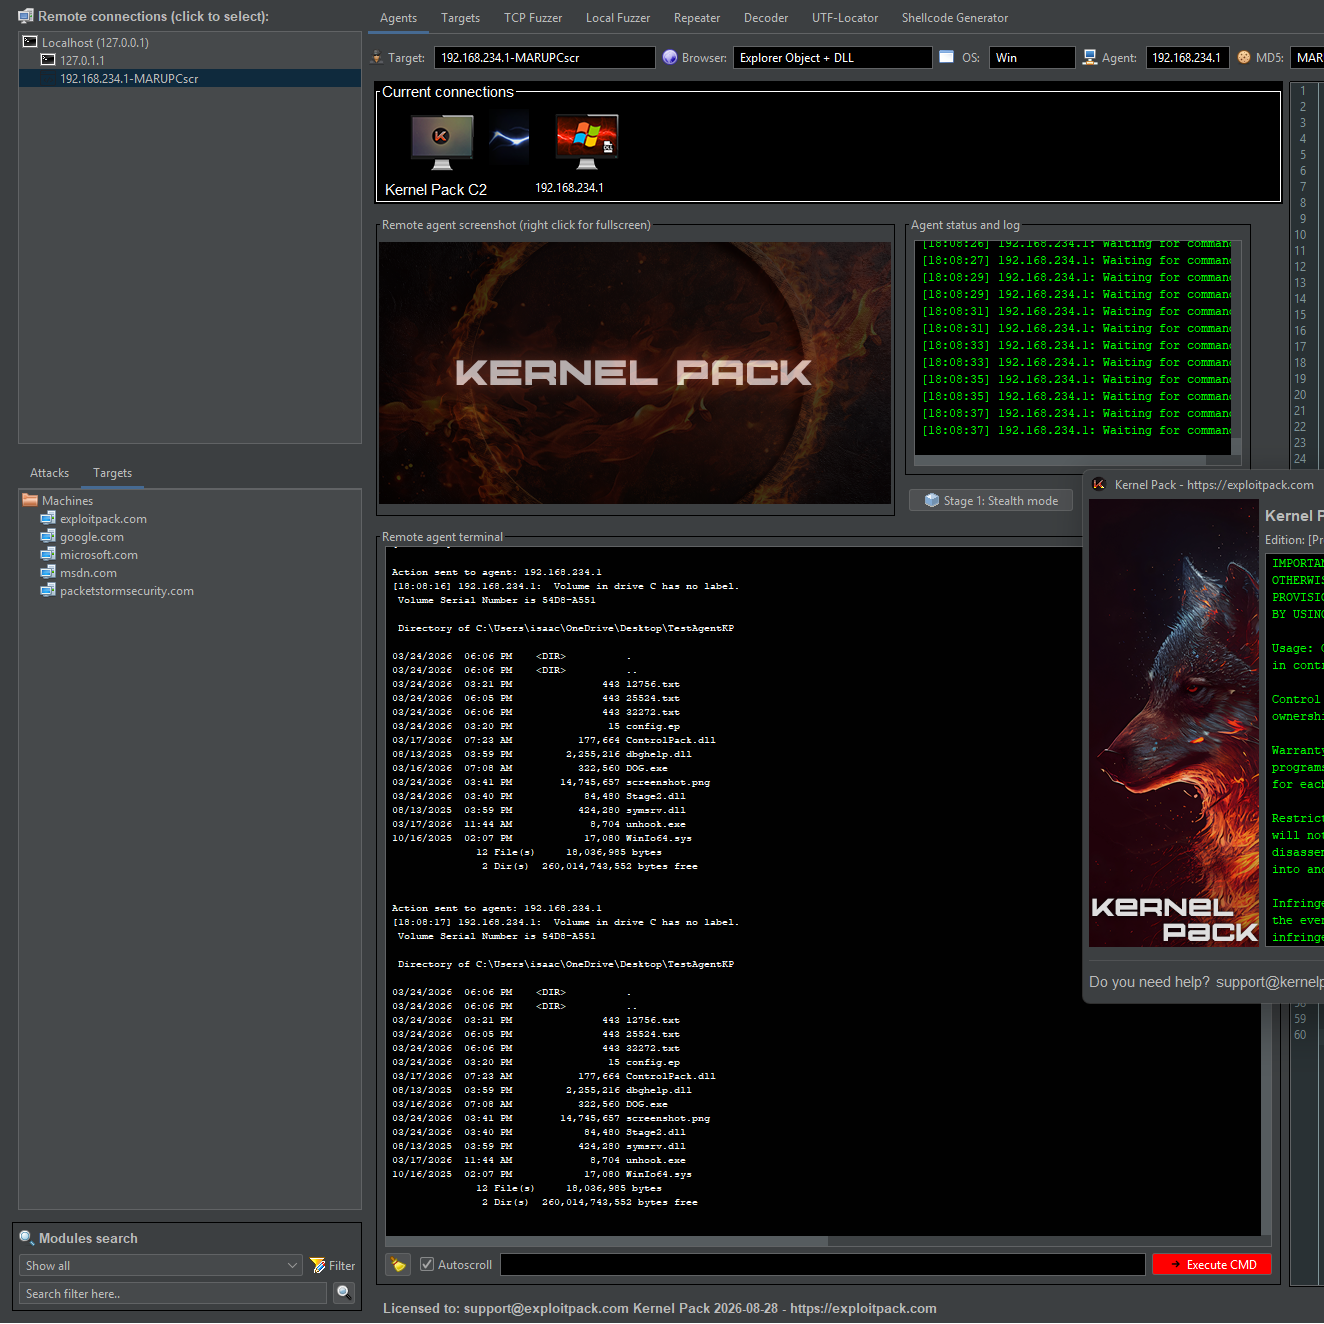Click the Target input field
Viewport: 1324px width, 1324px height.
(545, 57)
